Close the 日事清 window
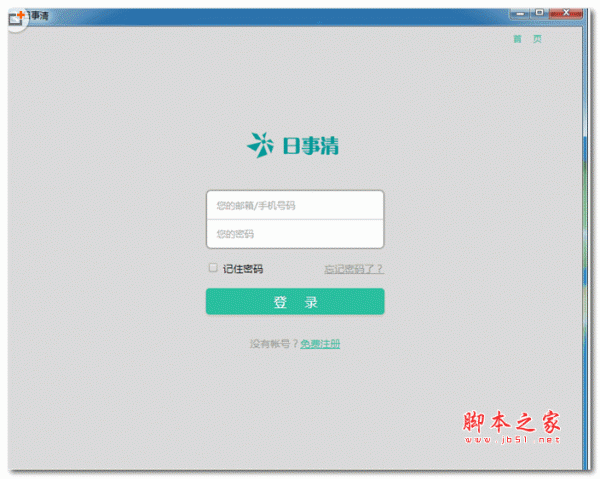600x479 pixels. pyautogui.click(x=566, y=13)
